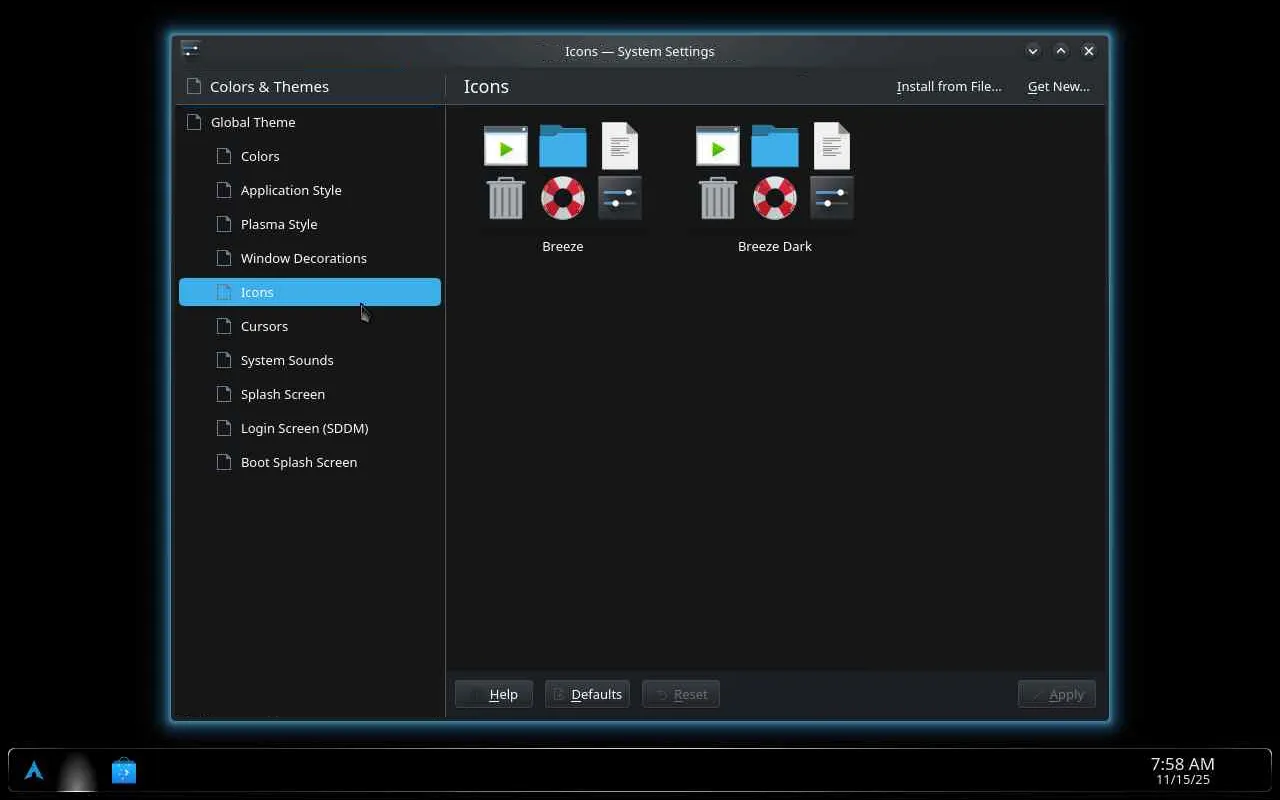Restore settings with the Defaults button
This screenshot has height=800, width=1280.
587,694
